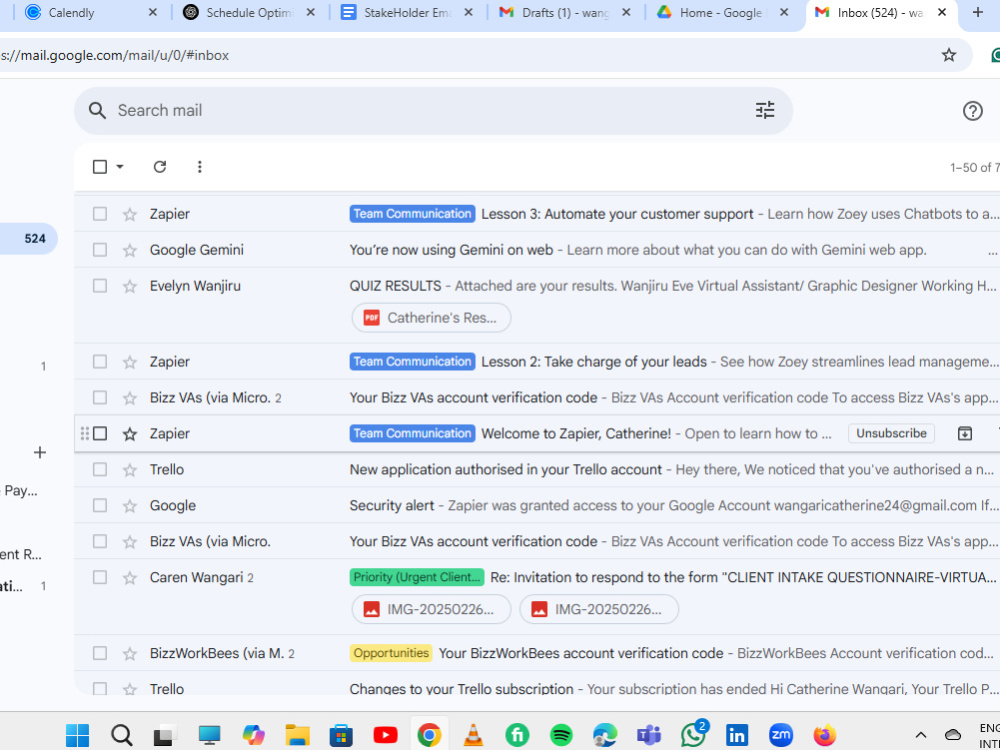Tick checkbox for Caren Wangari email
Screen dimensions: 1000x750
point(99,577)
